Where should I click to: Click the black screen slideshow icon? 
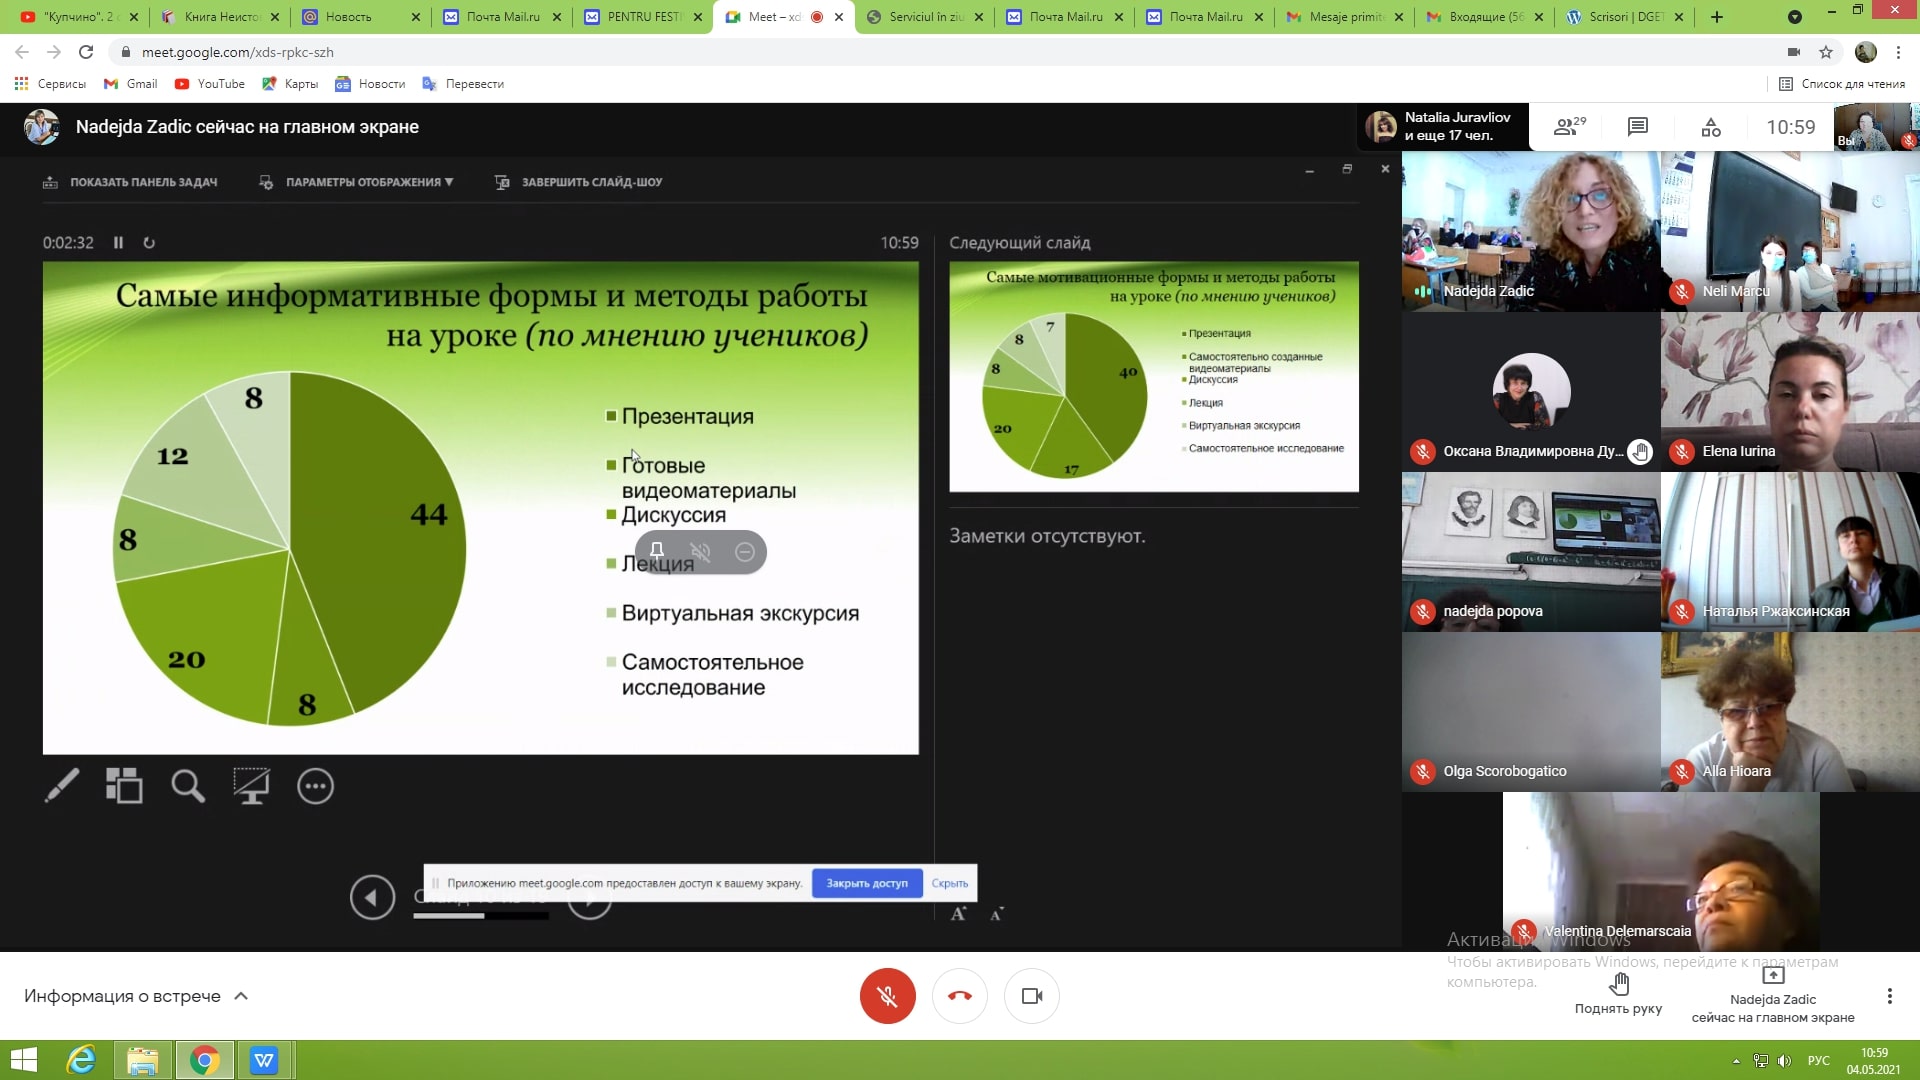click(251, 786)
